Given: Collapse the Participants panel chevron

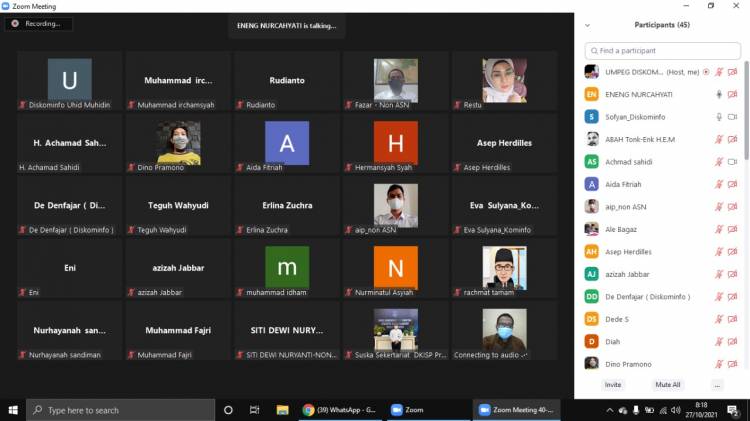Looking at the screenshot, I should (x=587, y=25).
